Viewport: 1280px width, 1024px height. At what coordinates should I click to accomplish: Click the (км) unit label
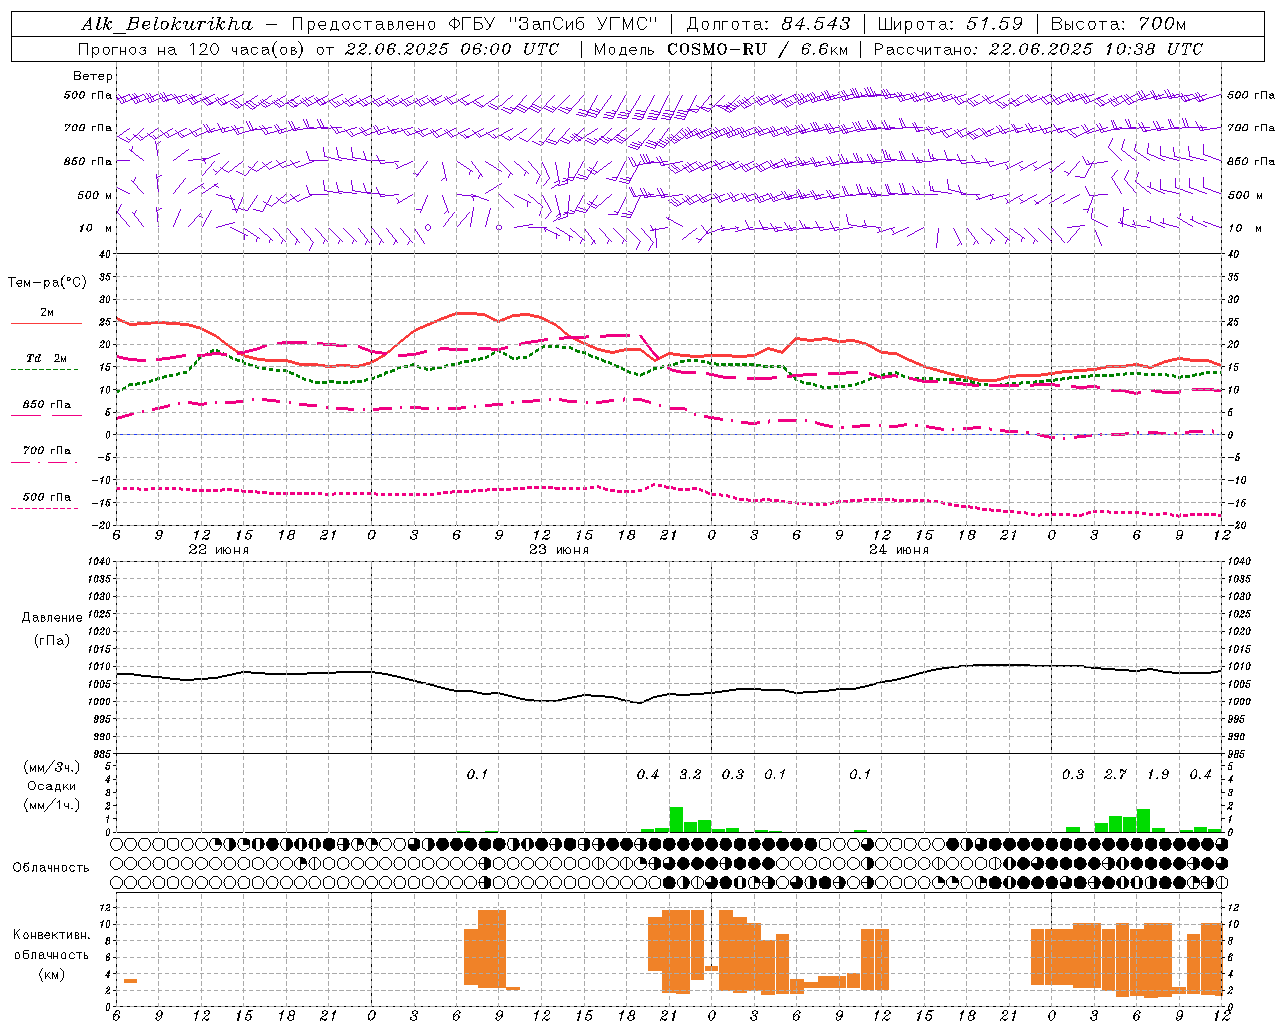pyautogui.click(x=52, y=974)
